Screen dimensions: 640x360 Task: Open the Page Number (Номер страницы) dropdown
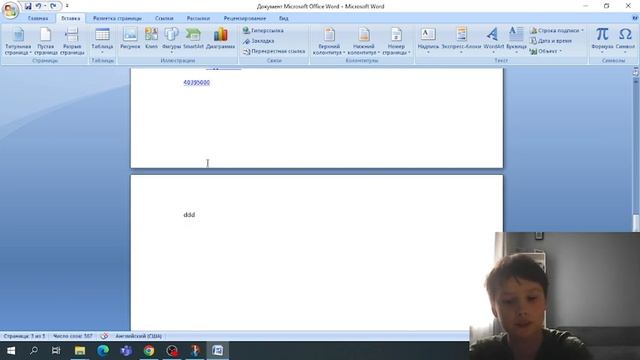(396, 41)
